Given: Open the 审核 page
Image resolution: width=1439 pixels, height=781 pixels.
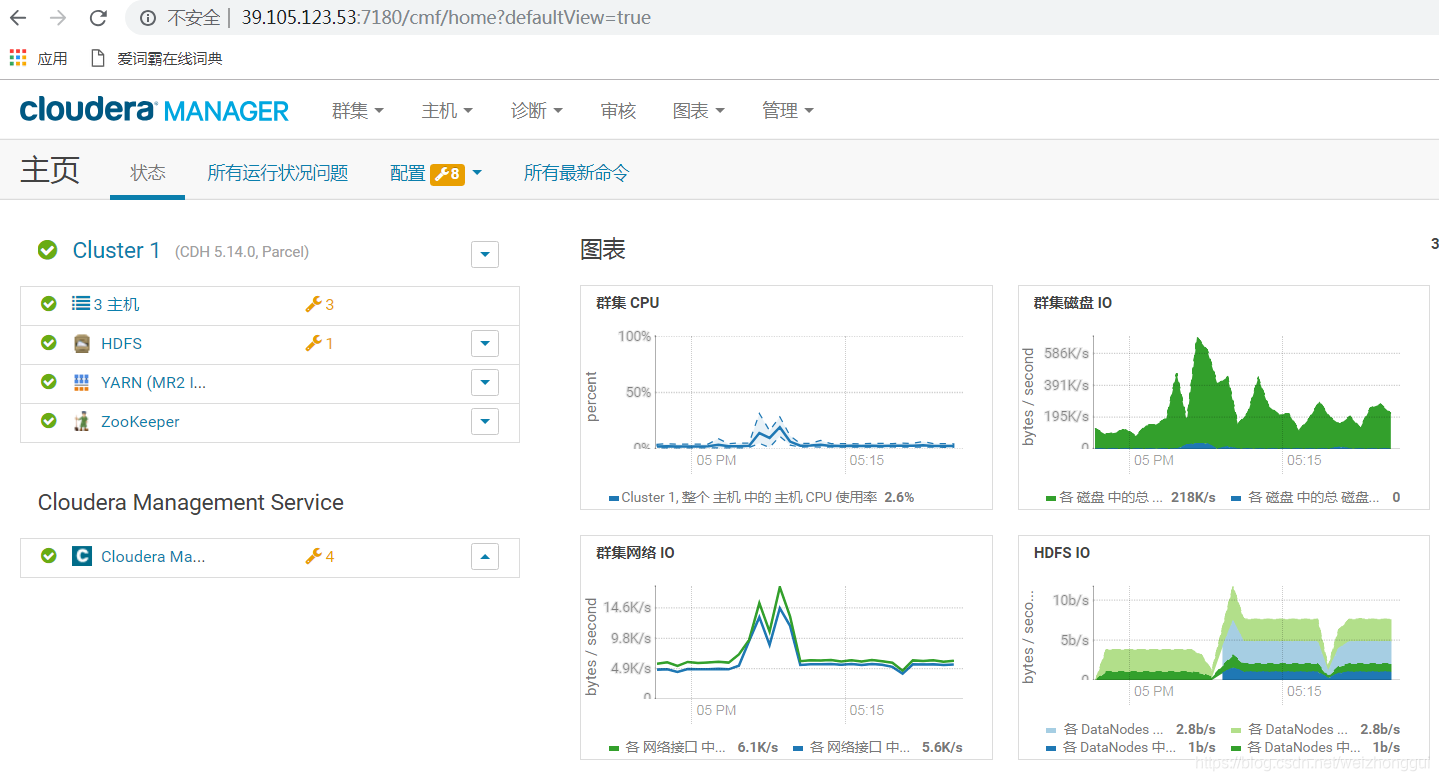Looking at the screenshot, I should pyautogui.click(x=618, y=111).
